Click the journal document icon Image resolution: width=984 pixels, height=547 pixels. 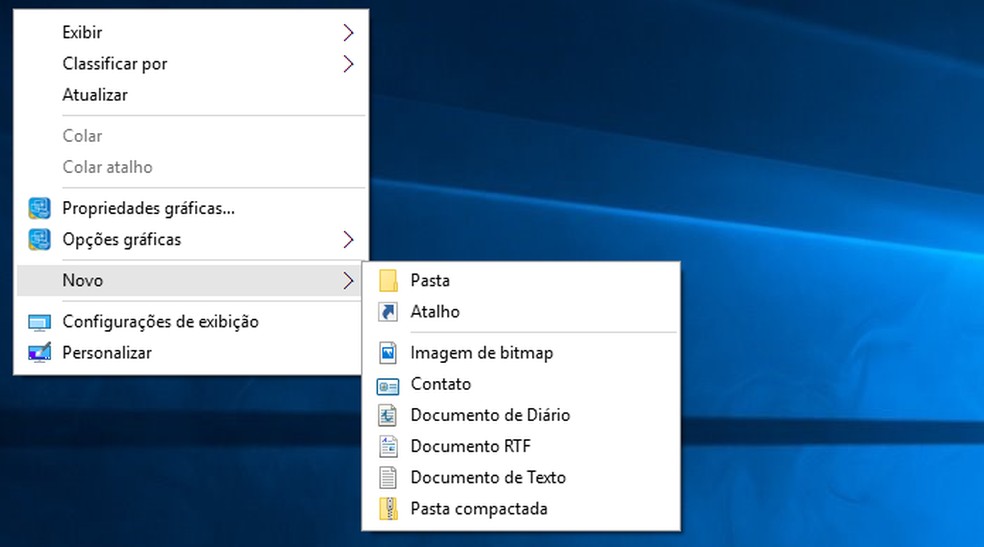tap(388, 415)
